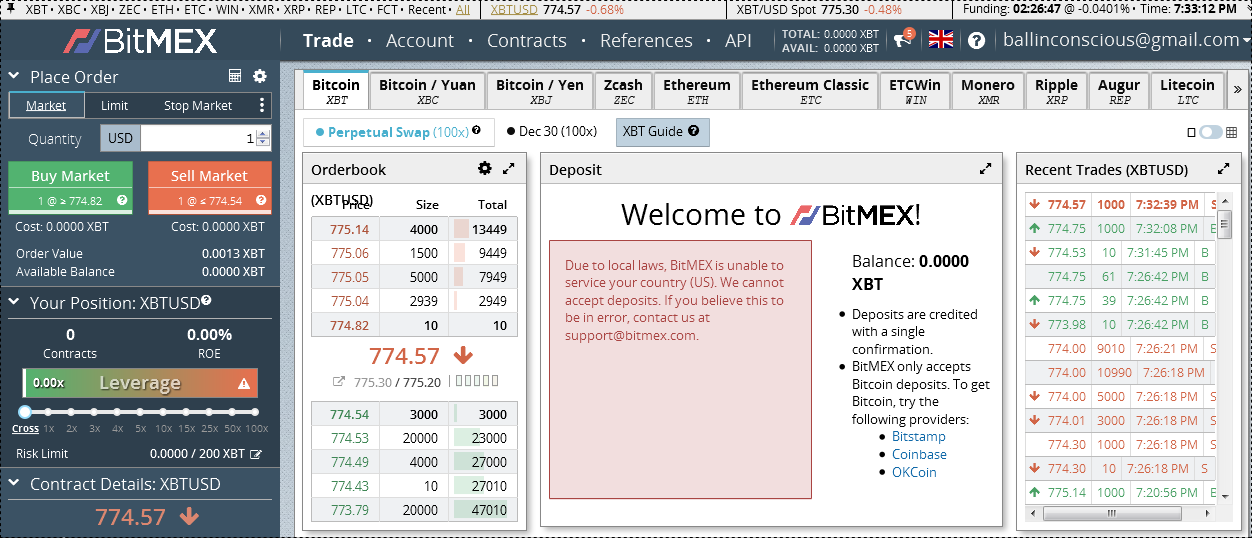The width and height of the screenshot is (1252, 538).
Task: Select Stop Market order type
Action: point(198,105)
